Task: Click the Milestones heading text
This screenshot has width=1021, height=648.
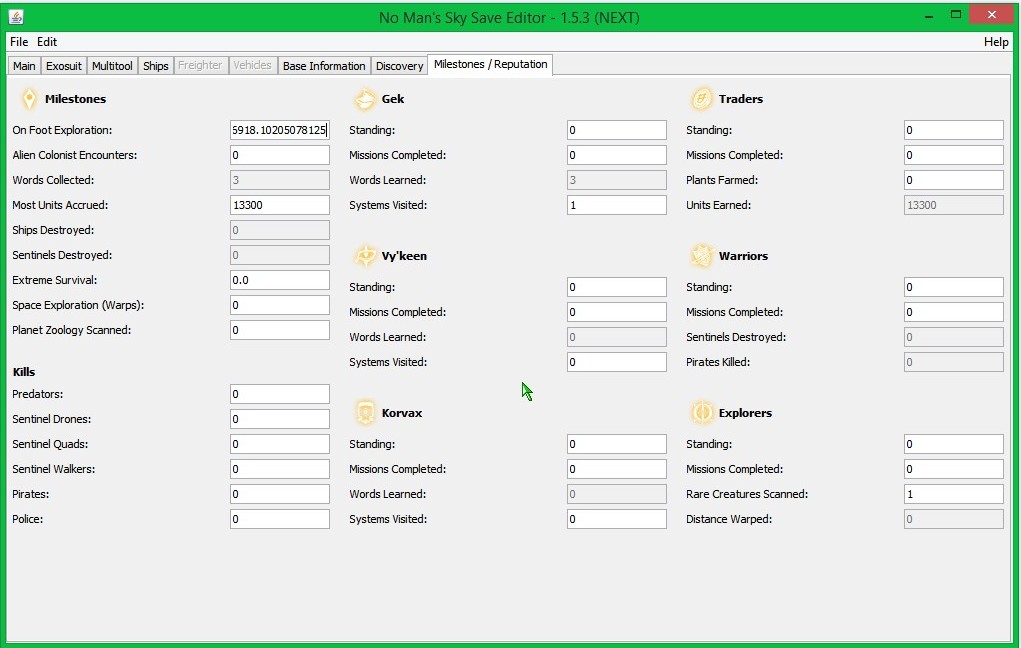Action: click(x=76, y=99)
